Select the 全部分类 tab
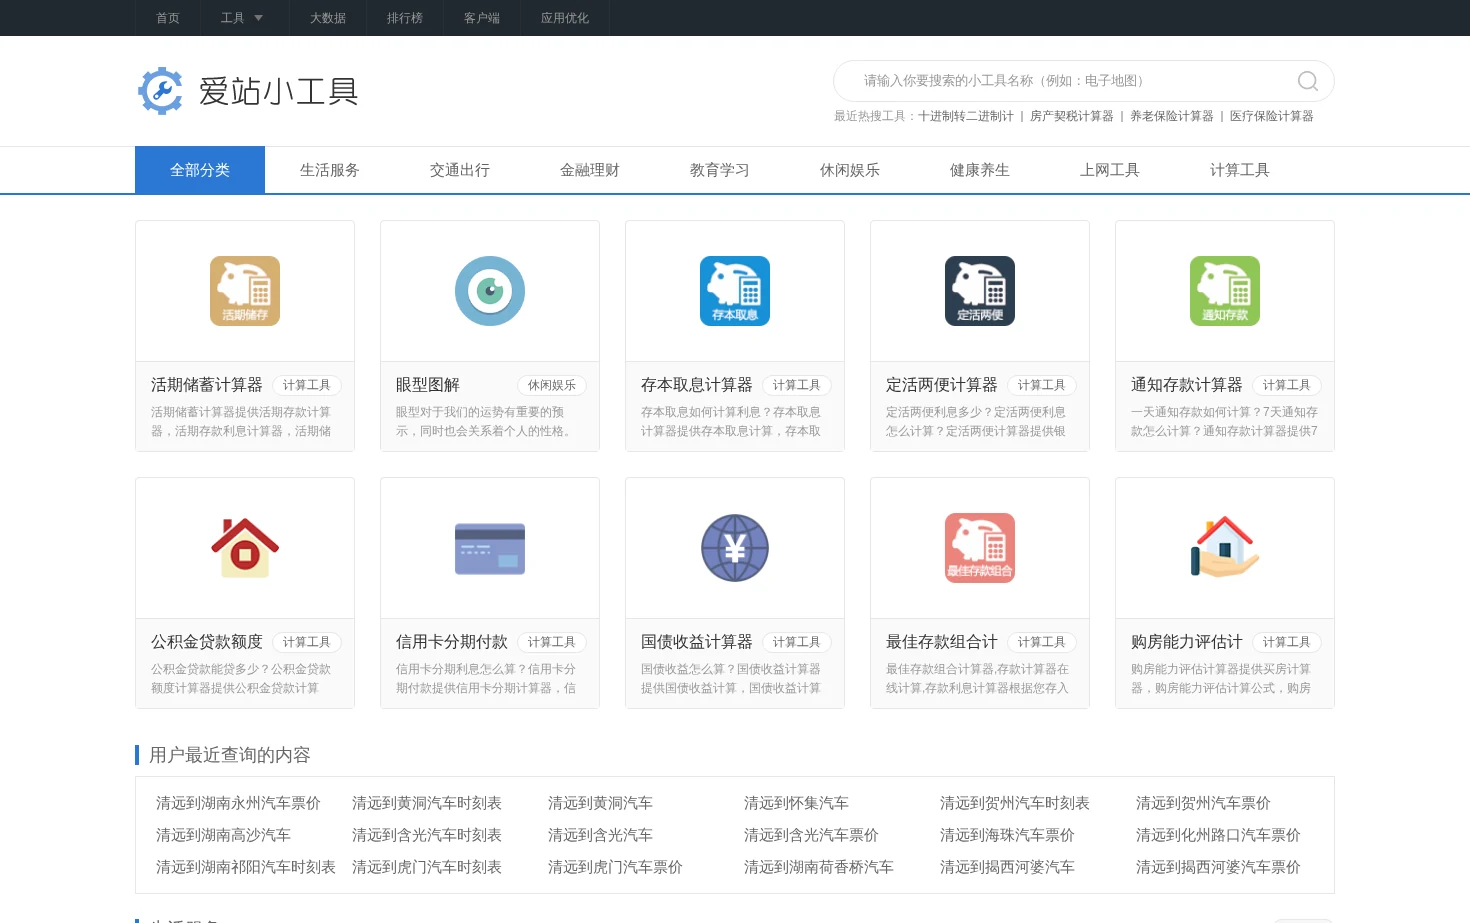 (x=200, y=170)
